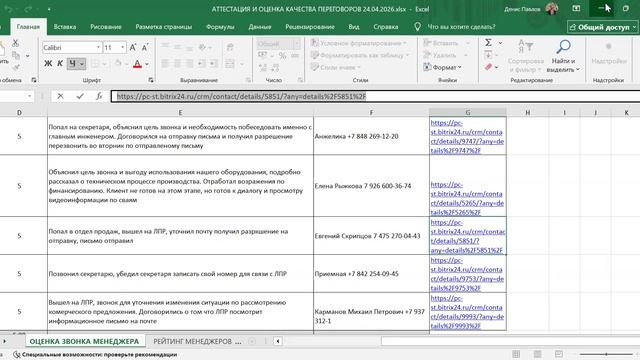The width and height of the screenshot is (640, 360).
Task: Open Найти и выделить menu
Action: point(563,56)
